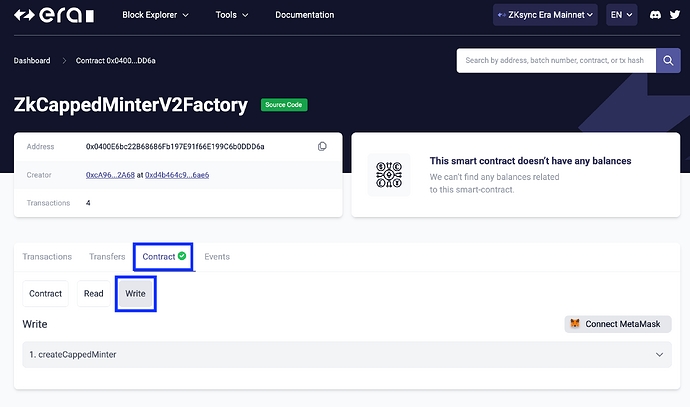Switch to the Transactions tab
This screenshot has width=690, height=407.
point(47,257)
